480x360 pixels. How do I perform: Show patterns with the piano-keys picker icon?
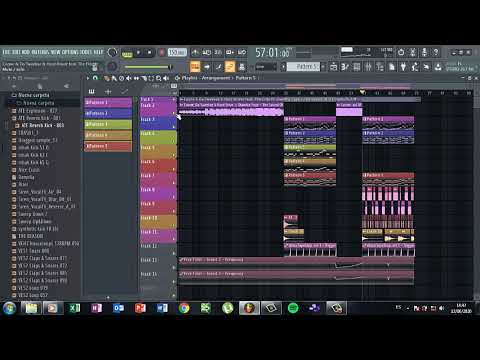(x=91, y=91)
